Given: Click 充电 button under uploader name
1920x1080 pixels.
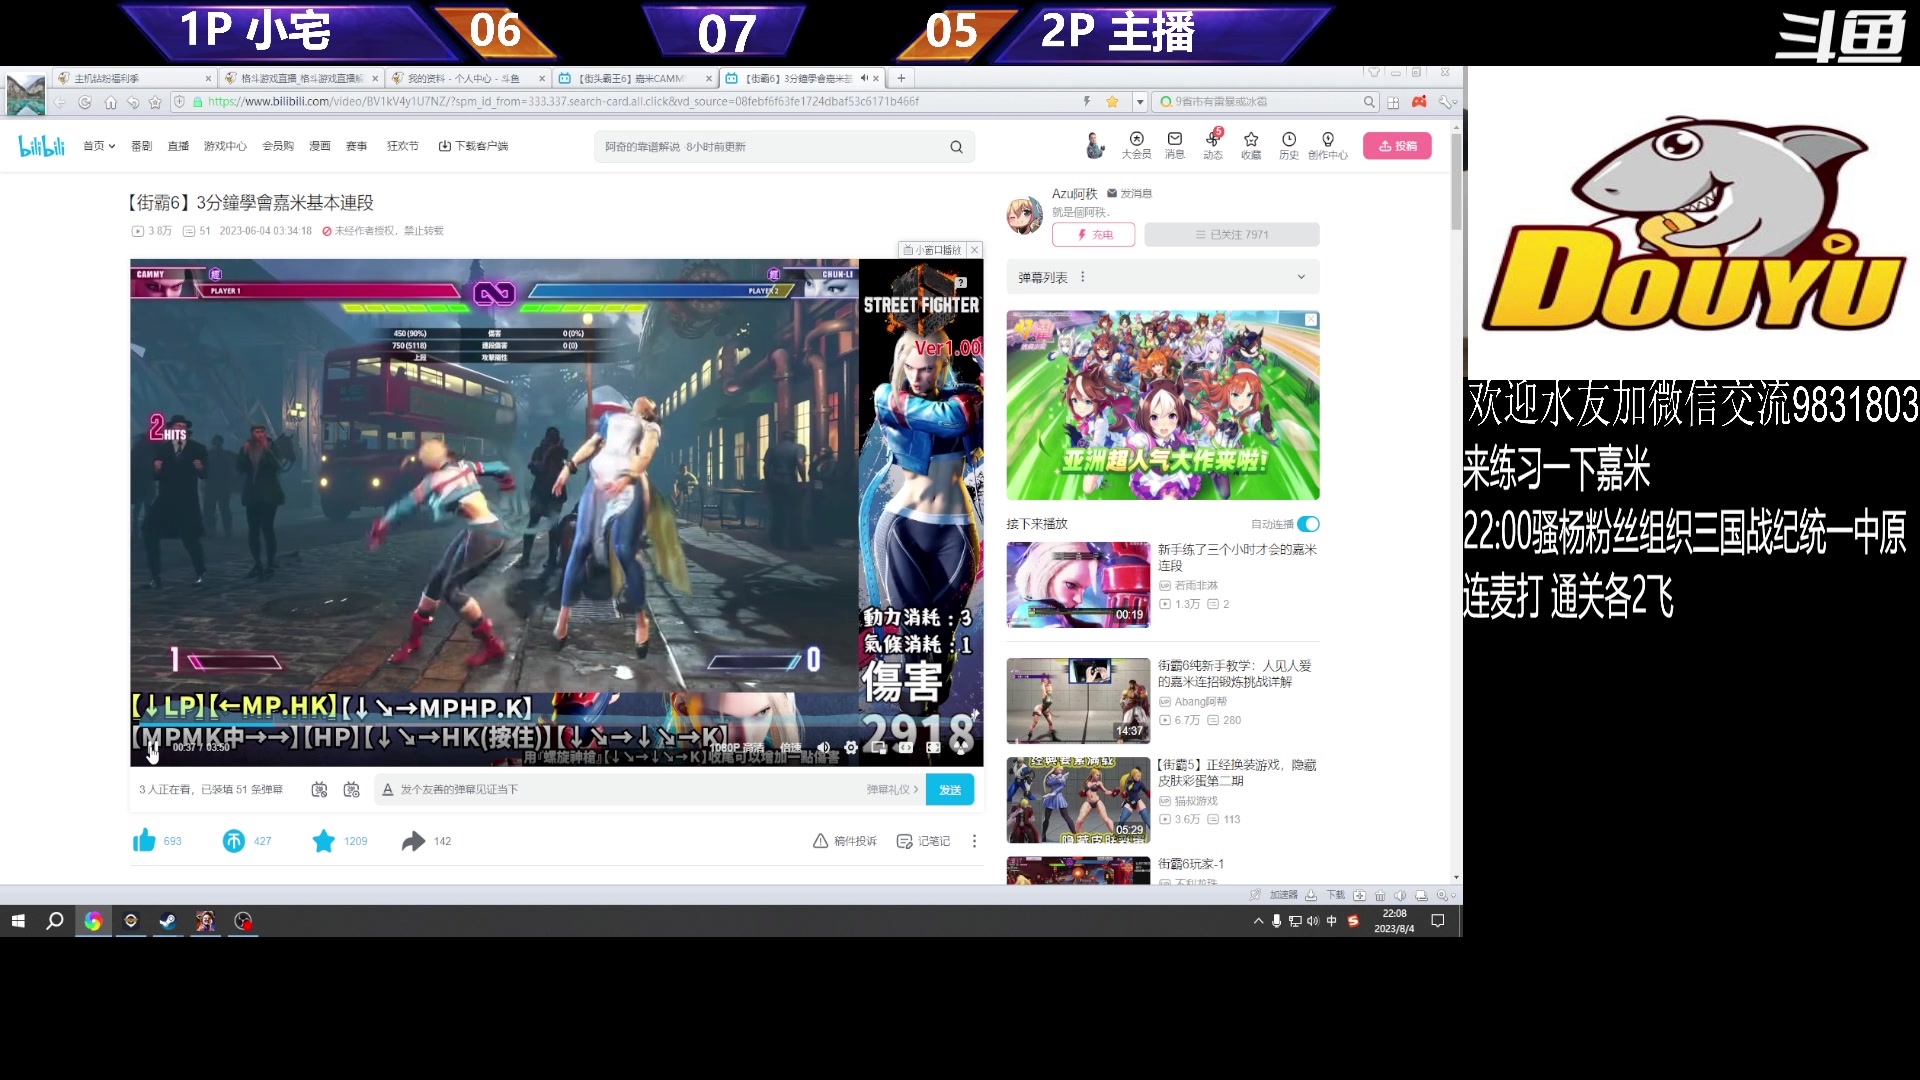Looking at the screenshot, I should coord(1093,235).
